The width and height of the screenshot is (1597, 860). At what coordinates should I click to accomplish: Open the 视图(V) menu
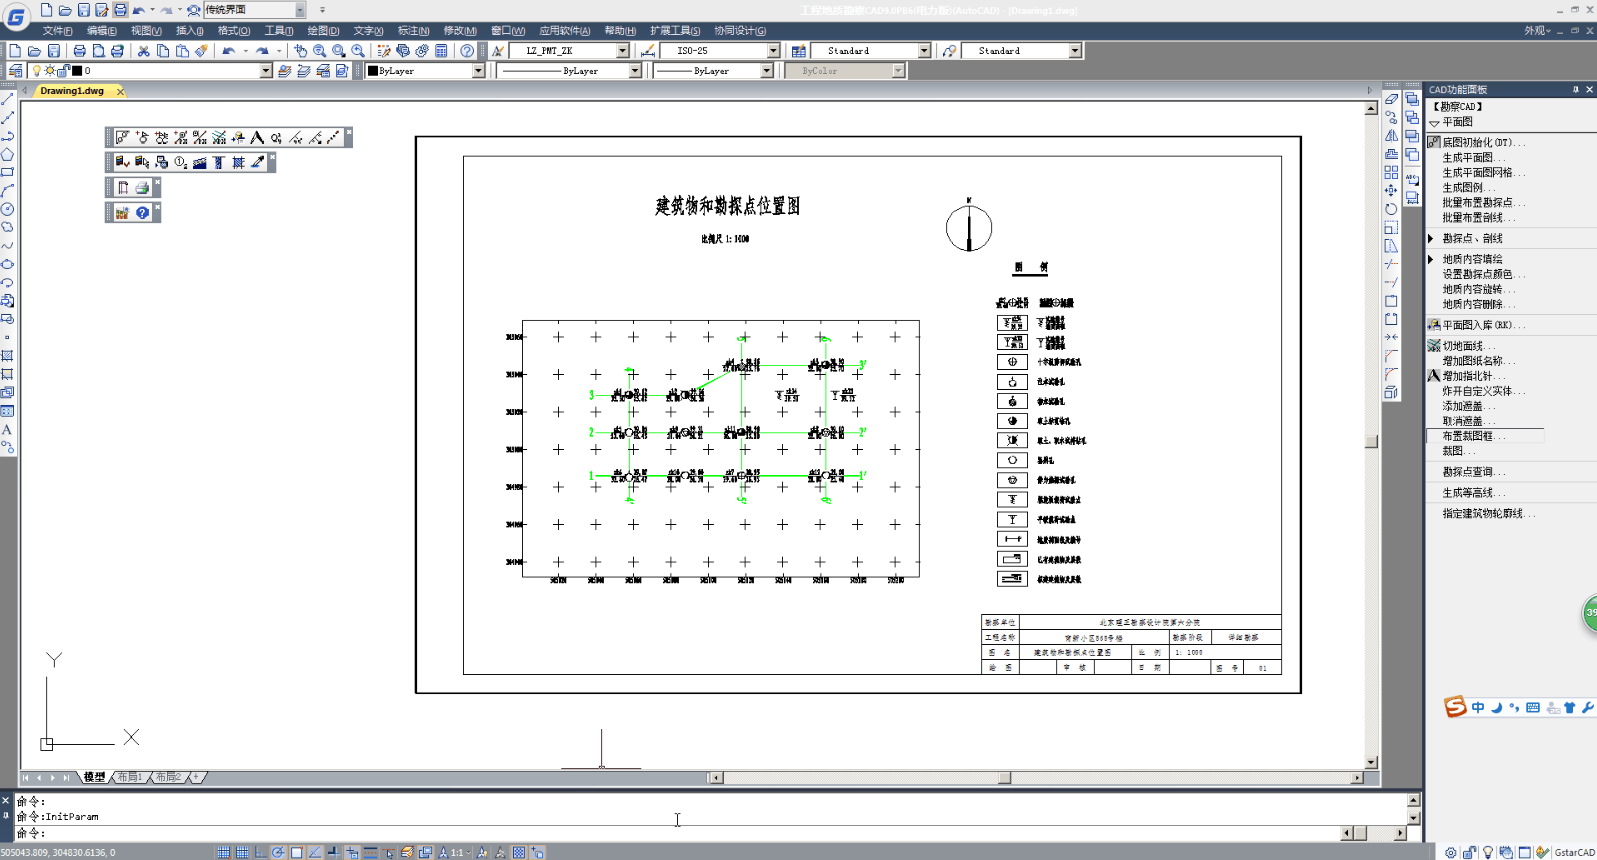point(146,31)
